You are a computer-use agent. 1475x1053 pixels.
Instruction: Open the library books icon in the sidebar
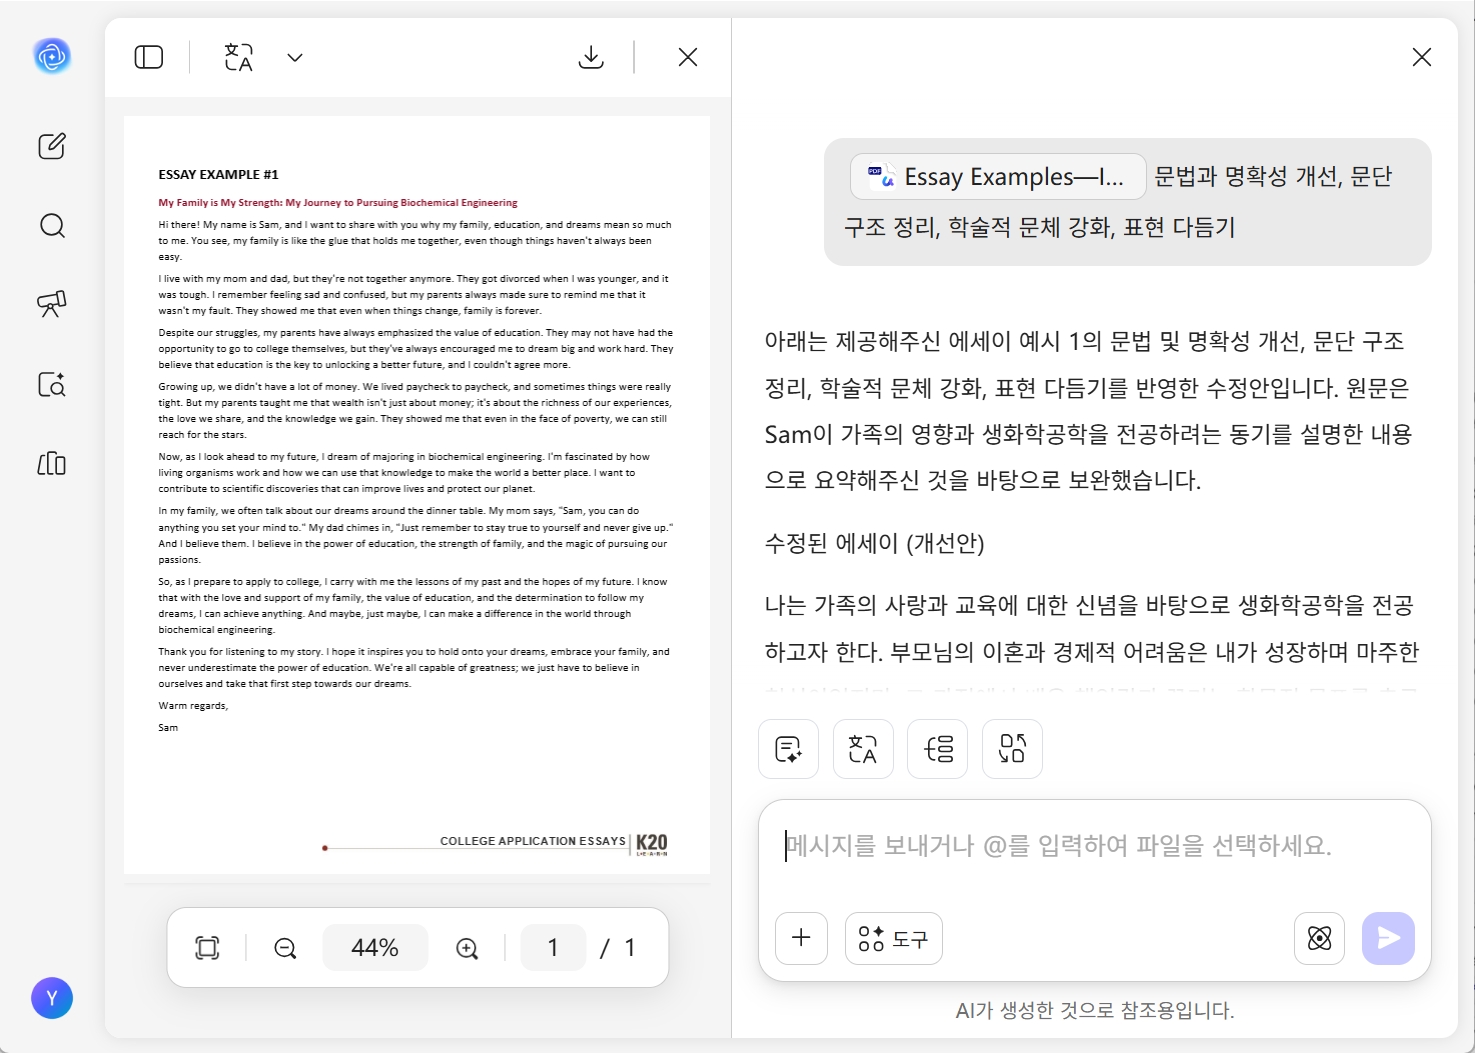point(52,463)
